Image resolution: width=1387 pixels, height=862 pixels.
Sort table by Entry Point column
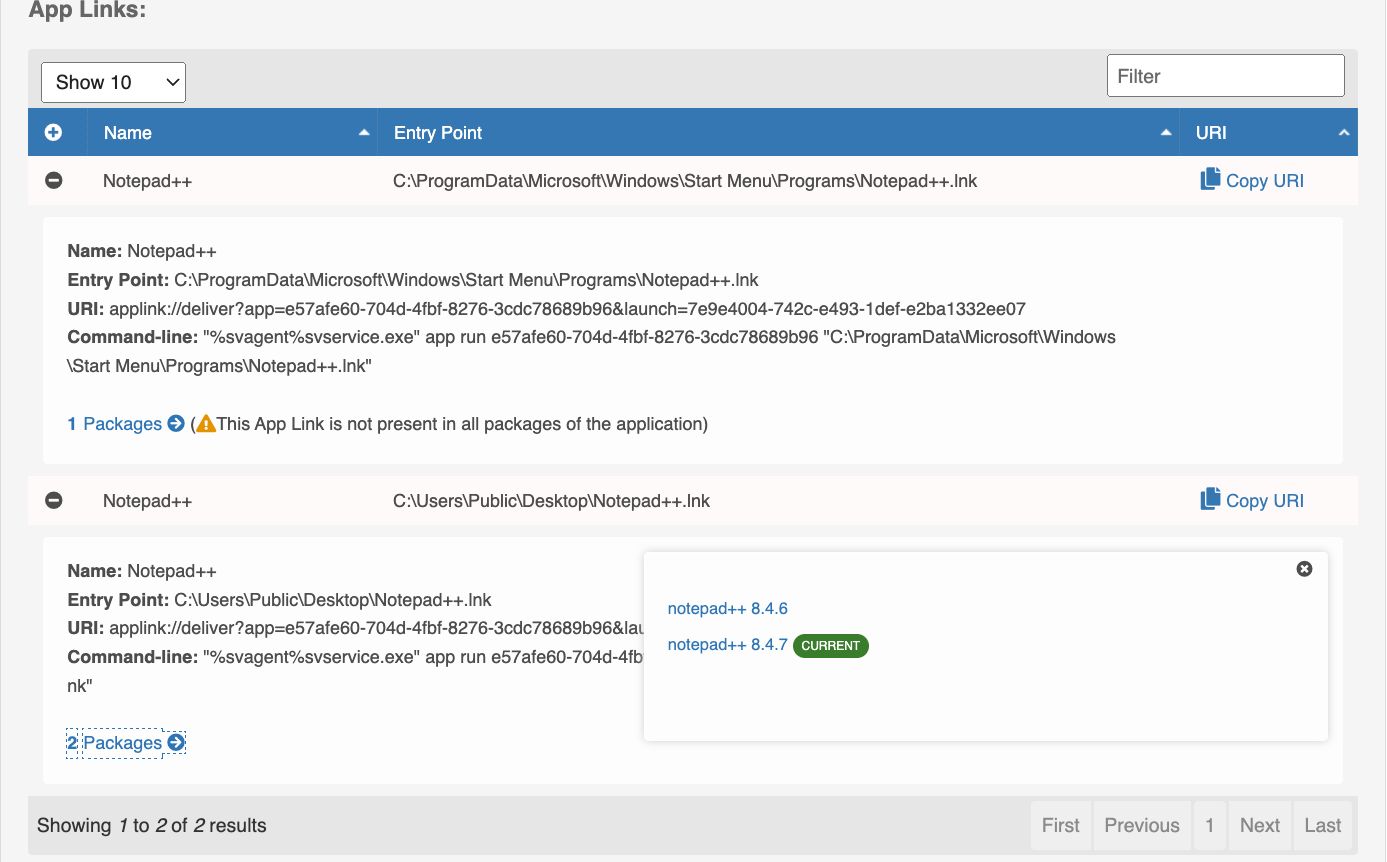(779, 132)
